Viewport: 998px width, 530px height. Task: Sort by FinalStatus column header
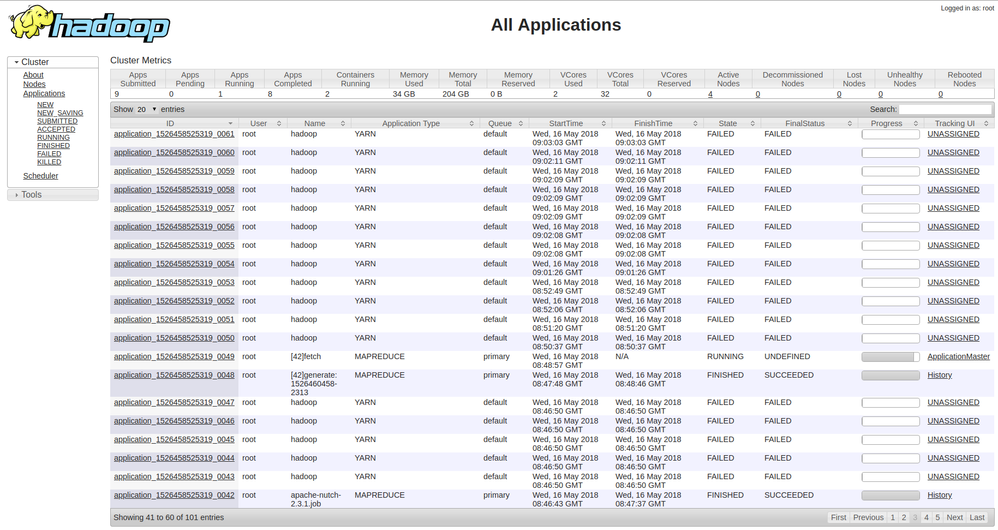[805, 124]
